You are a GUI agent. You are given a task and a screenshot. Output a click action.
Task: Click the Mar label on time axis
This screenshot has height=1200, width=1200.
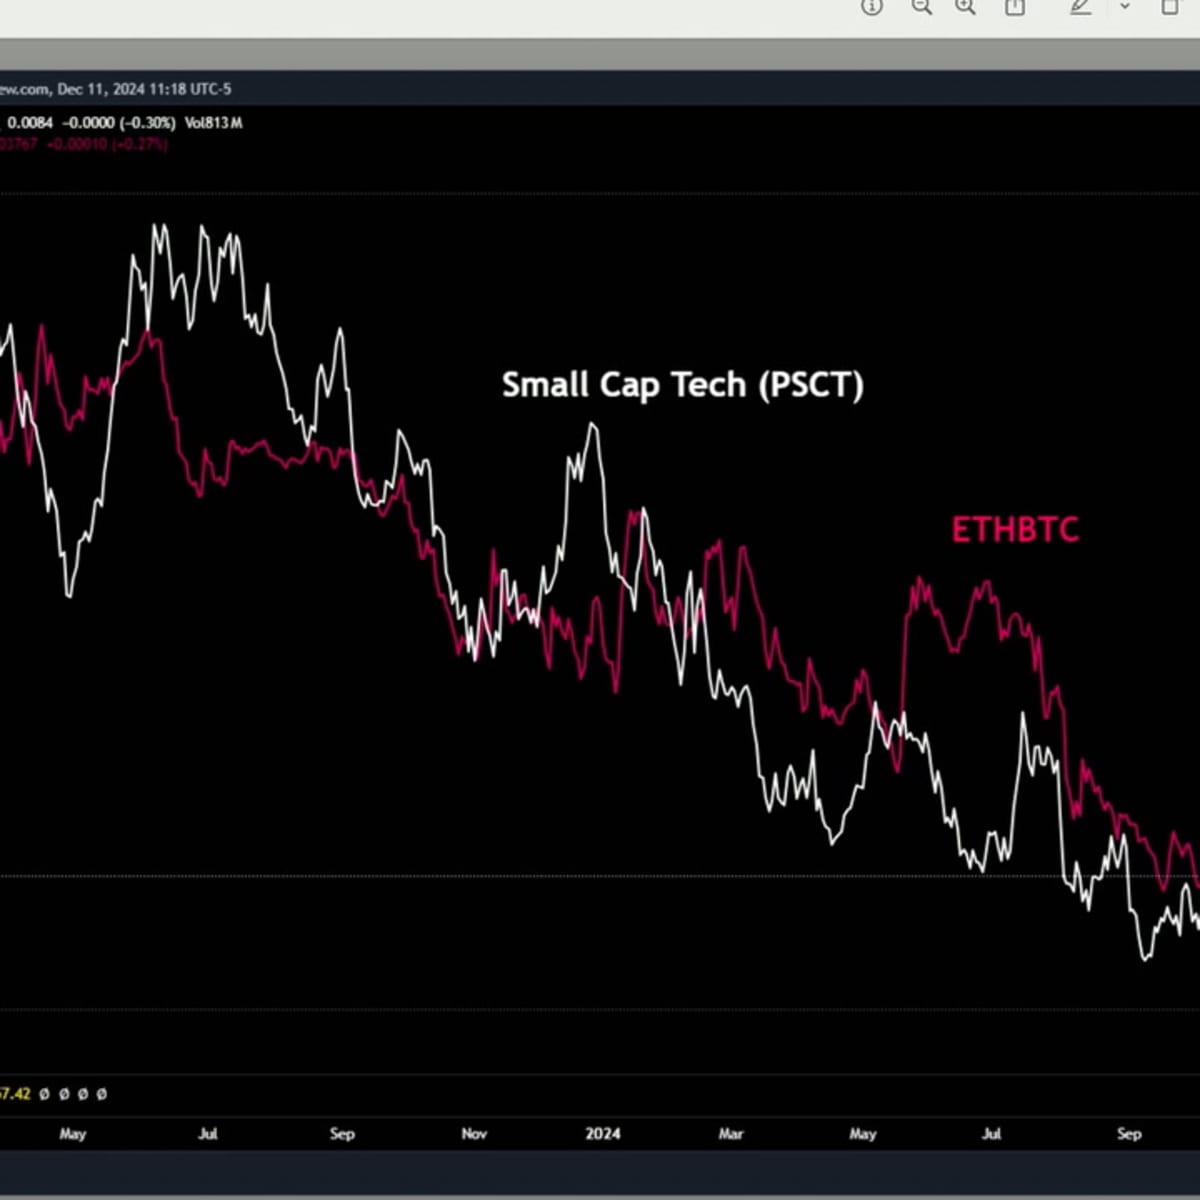731,1133
